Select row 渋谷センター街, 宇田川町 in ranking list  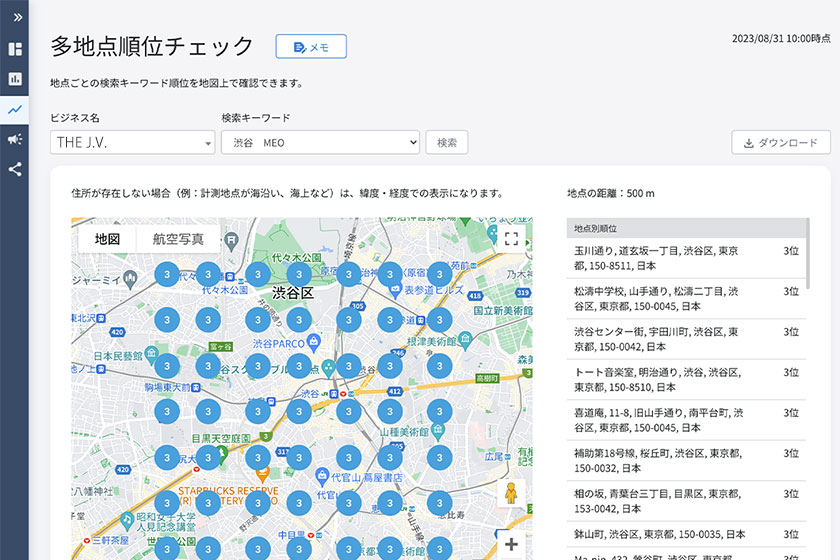(686, 339)
